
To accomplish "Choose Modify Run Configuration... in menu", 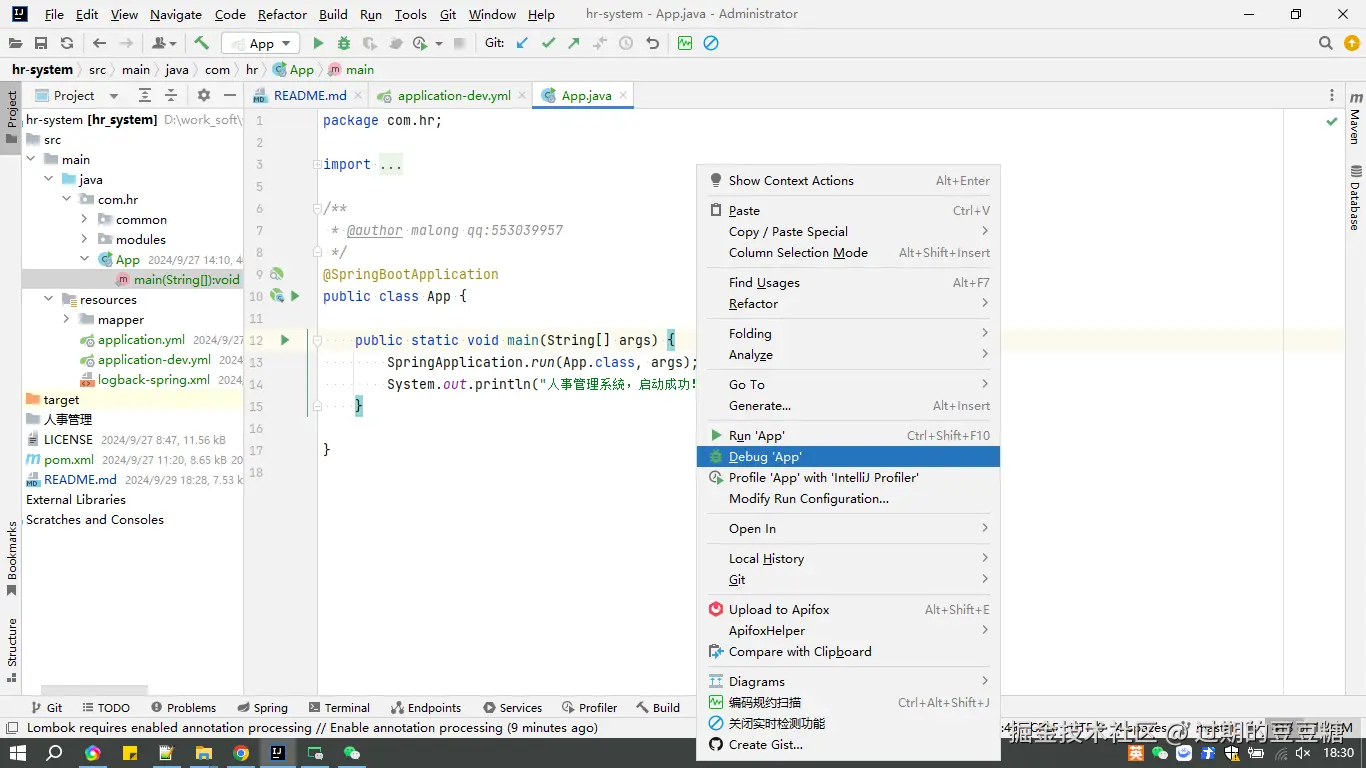I will coord(808,498).
